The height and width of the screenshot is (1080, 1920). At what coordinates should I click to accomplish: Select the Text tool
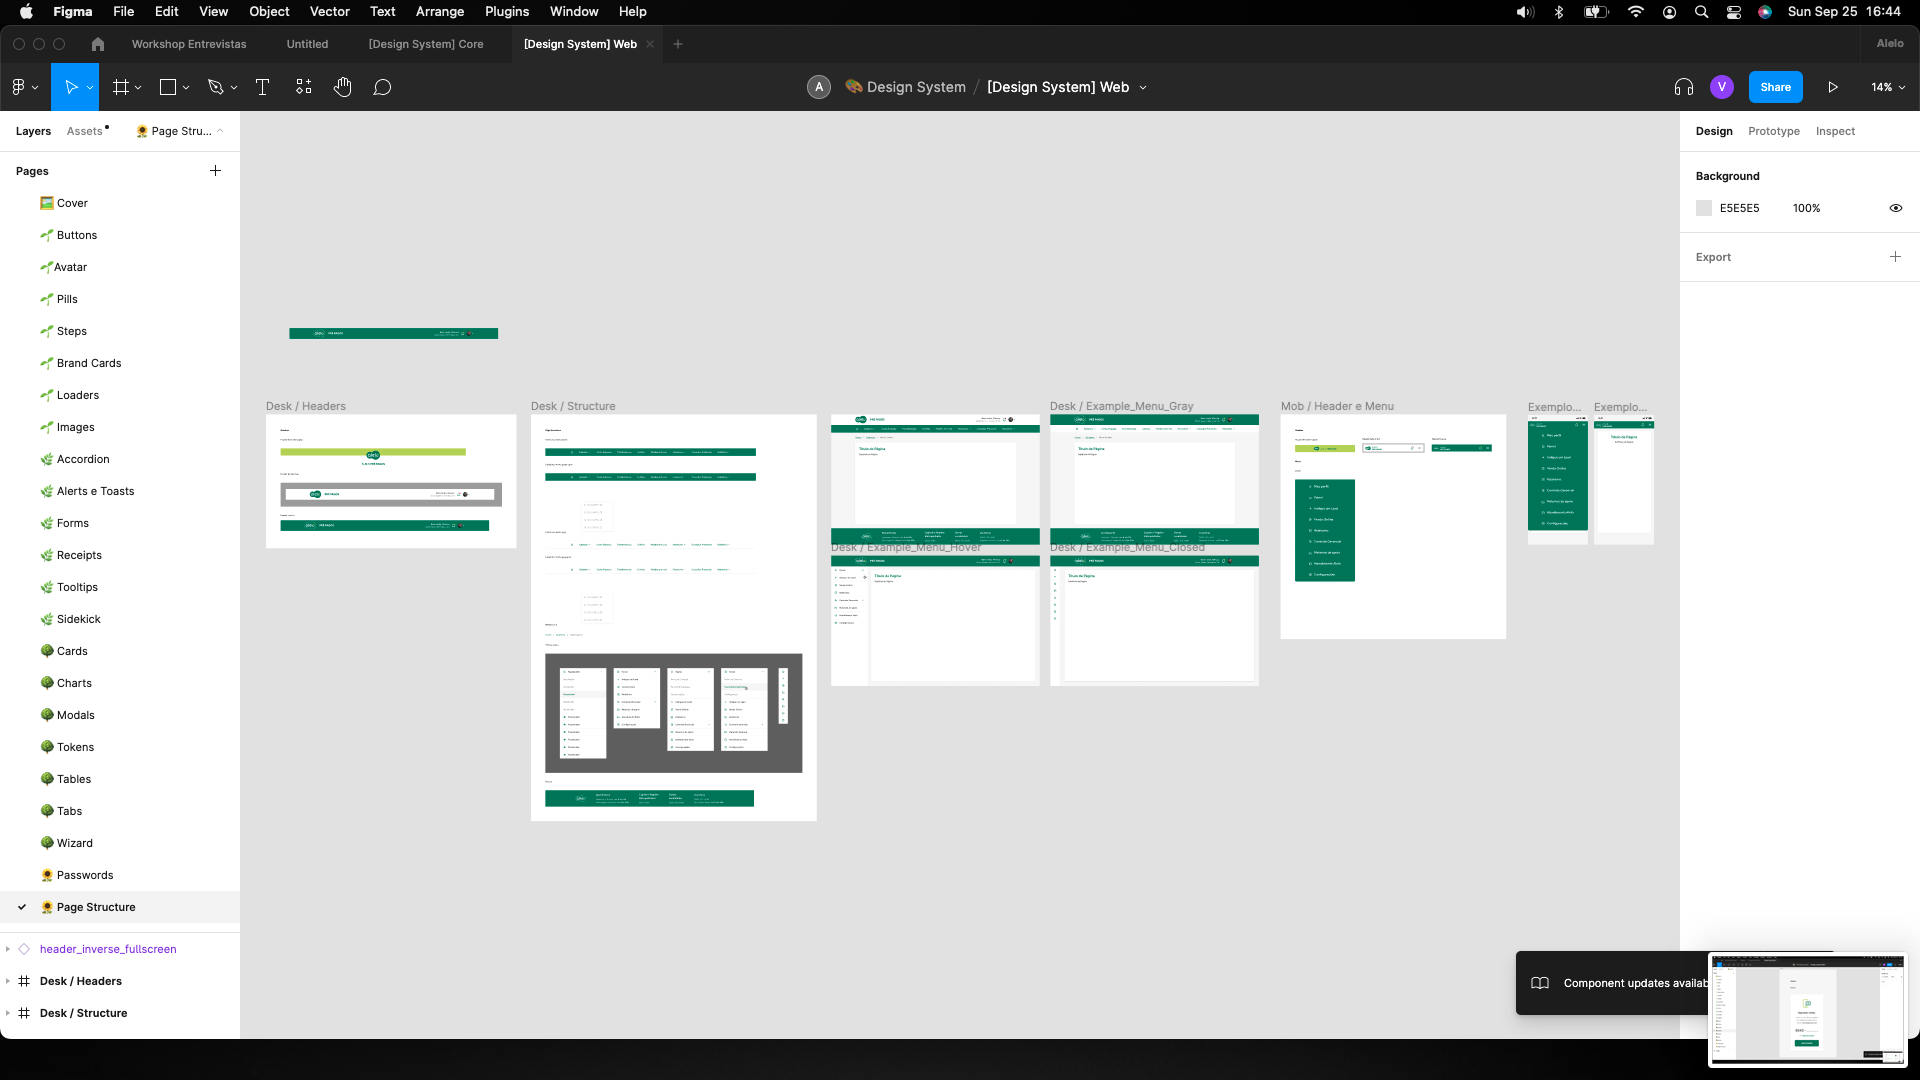pyautogui.click(x=263, y=87)
